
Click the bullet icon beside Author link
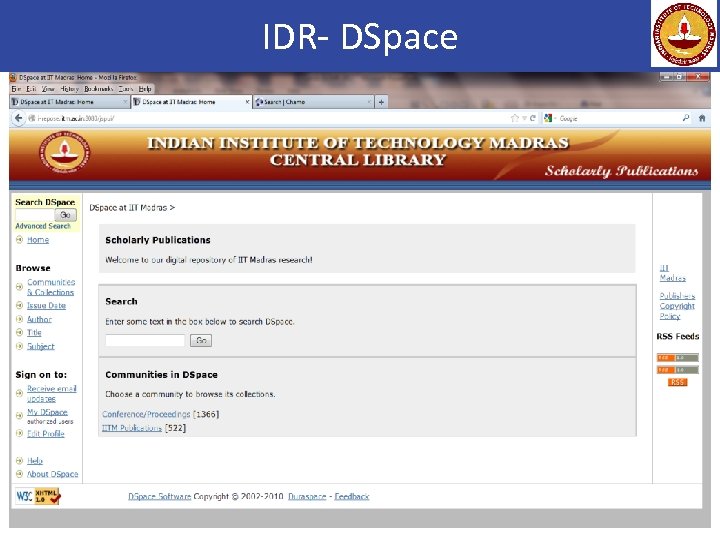(x=19, y=319)
